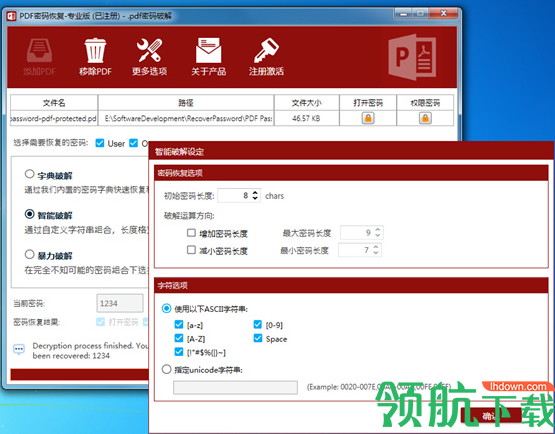This screenshot has width=555, height=434.
Task: Click the 打开密码 lock icon in file row
Action: pyautogui.click(x=368, y=118)
